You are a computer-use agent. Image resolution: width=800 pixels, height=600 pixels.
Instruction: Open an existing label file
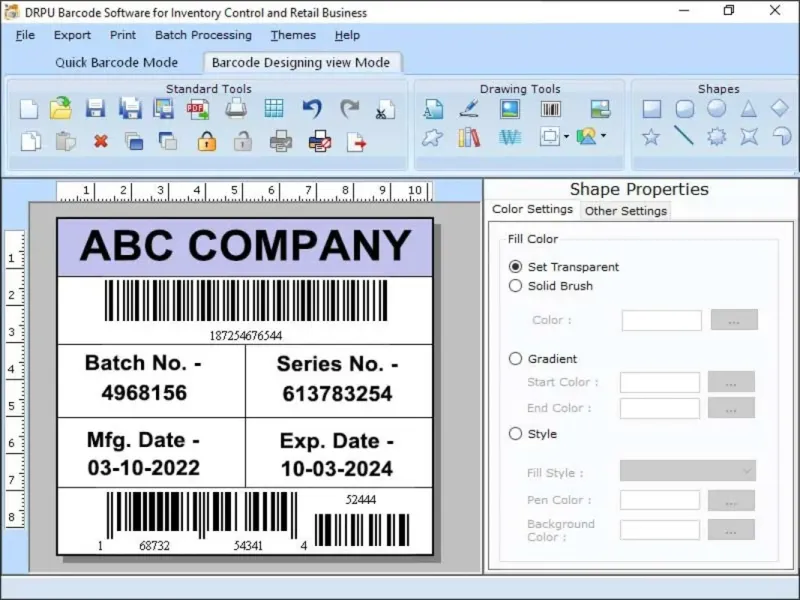[x=61, y=108]
